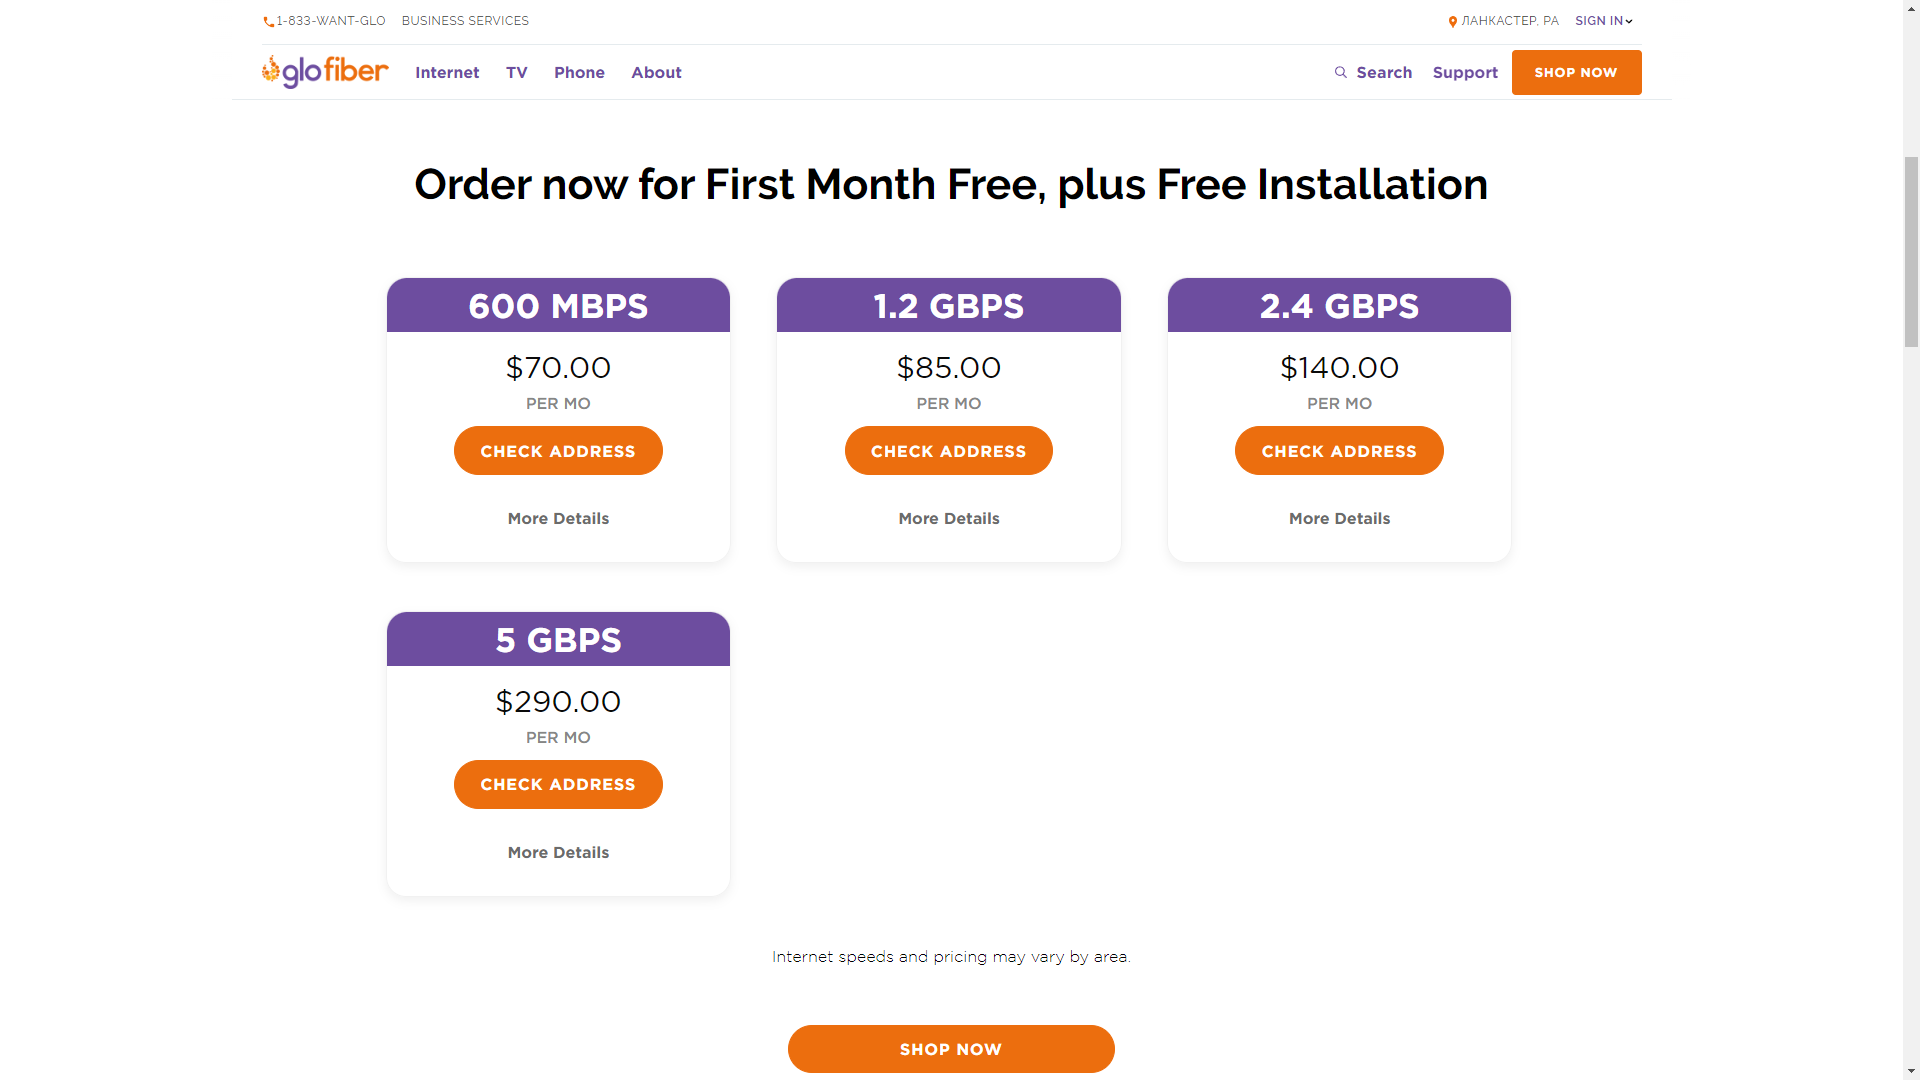Open the About menu
This screenshot has width=1920, height=1080.
(656, 73)
